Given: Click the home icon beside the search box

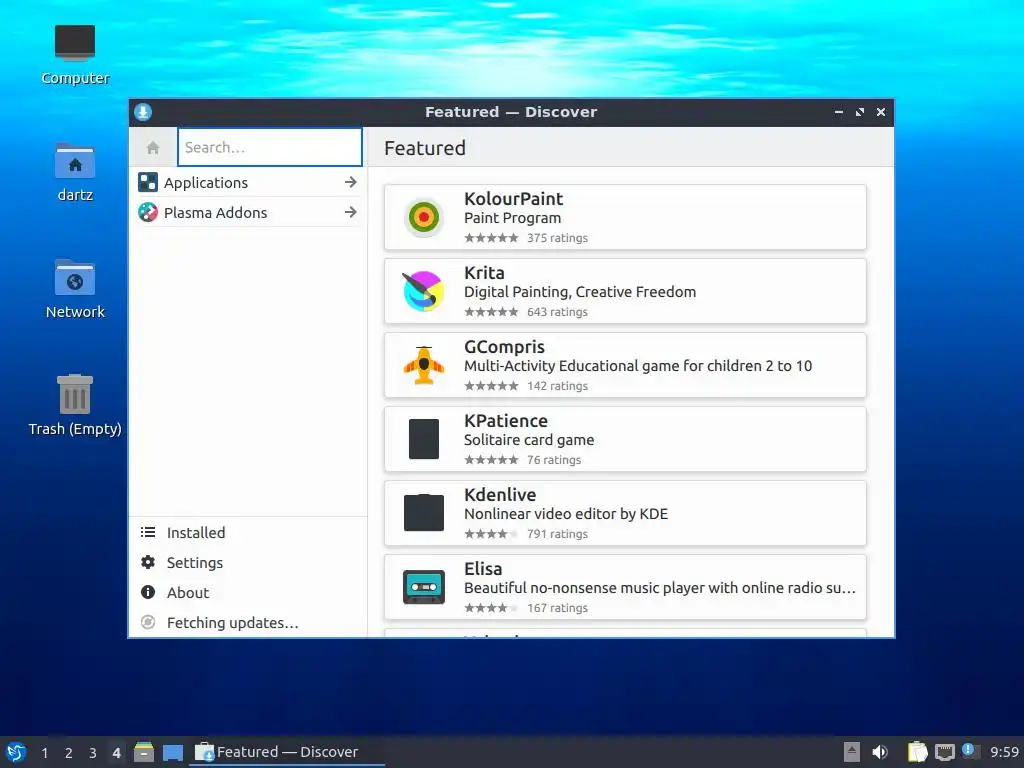Looking at the screenshot, I should (x=153, y=148).
